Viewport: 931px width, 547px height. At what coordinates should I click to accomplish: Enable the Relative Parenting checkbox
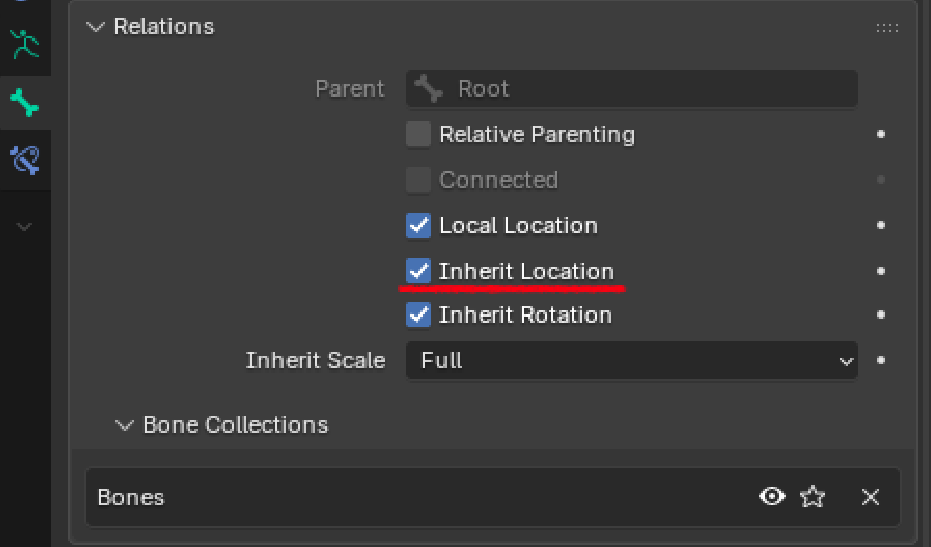coord(418,134)
